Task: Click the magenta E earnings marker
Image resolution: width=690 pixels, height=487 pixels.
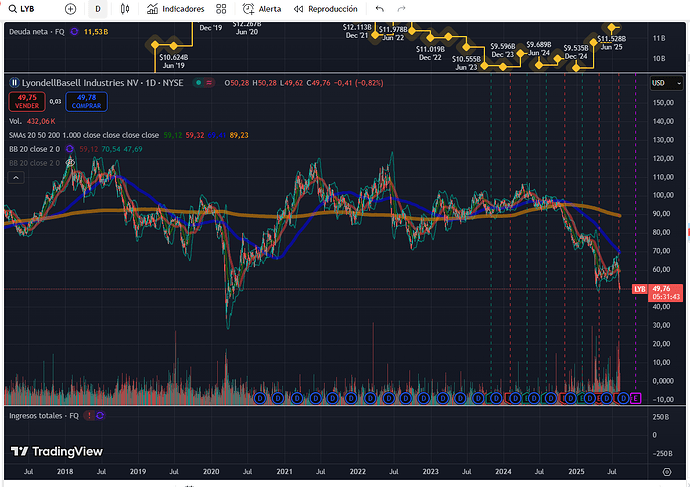Action: (635, 399)
